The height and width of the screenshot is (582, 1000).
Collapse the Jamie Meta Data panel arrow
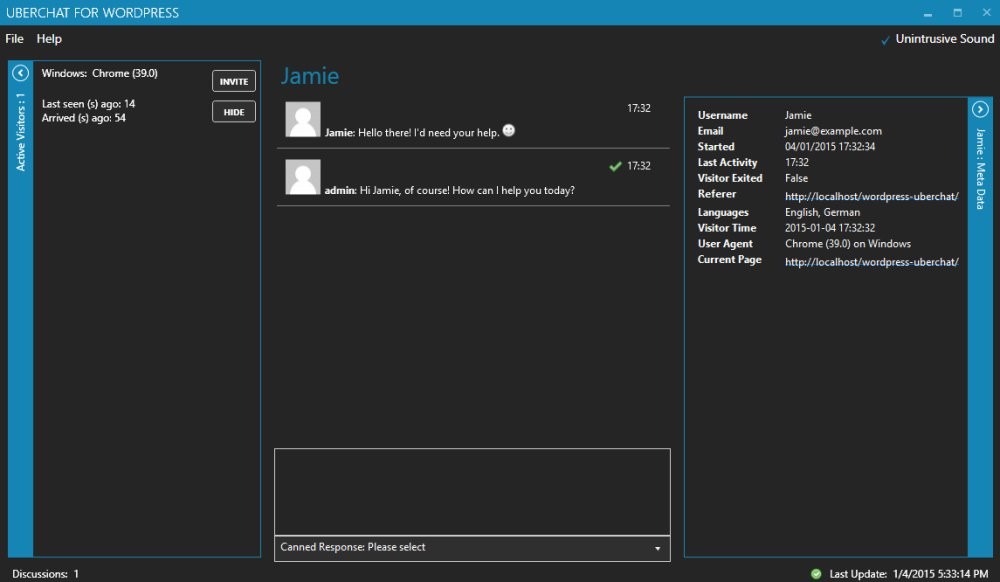tap(980, 109)
